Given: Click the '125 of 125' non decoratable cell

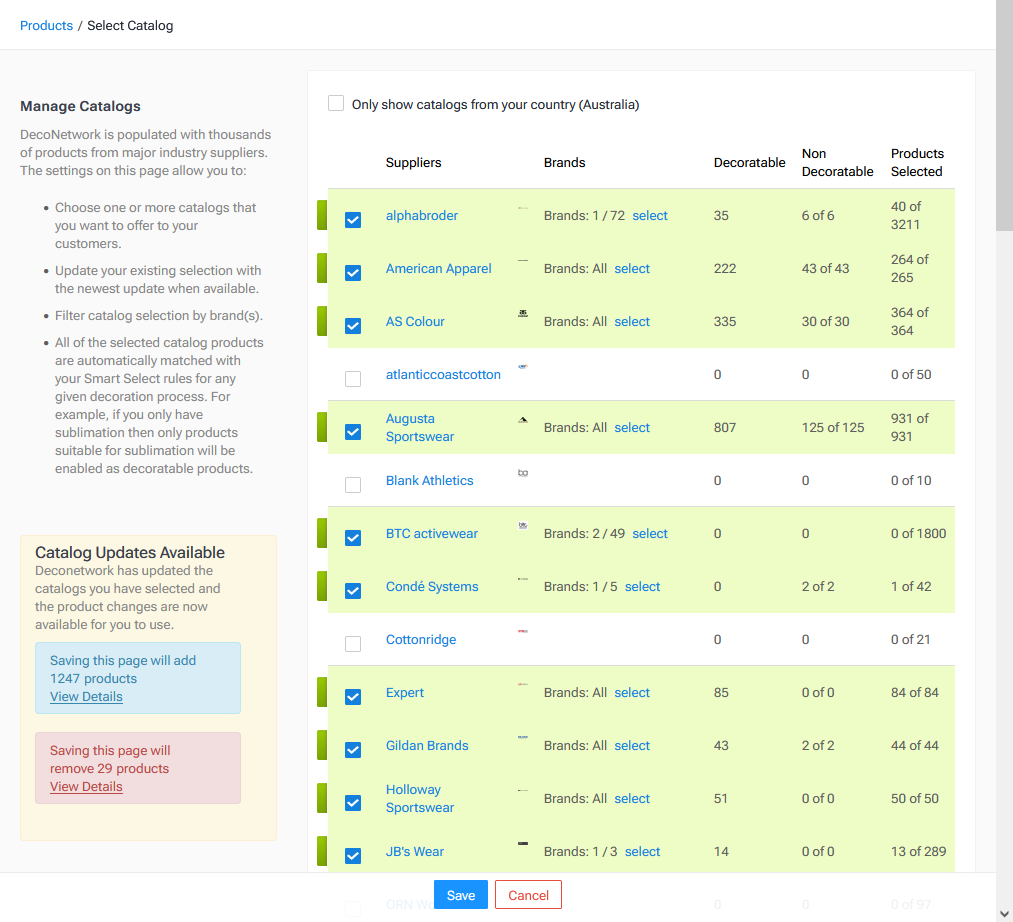Looking at the screenshot, I should (833, 428).
